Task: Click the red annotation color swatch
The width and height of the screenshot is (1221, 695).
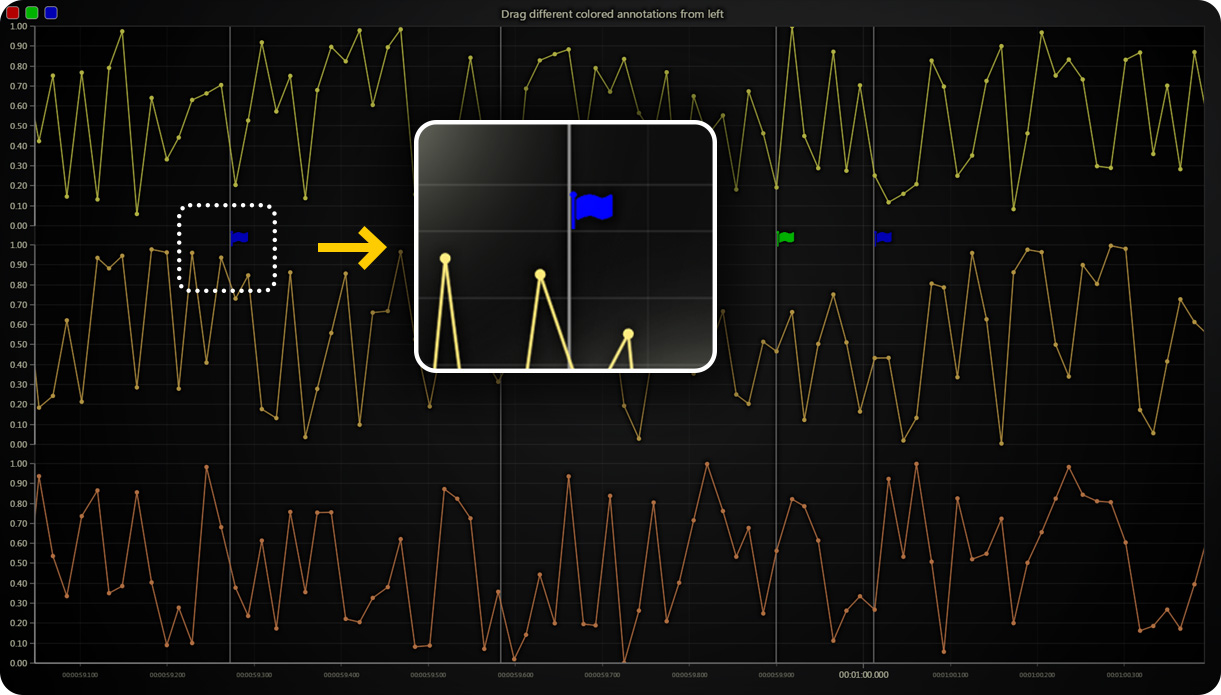Action: [13, 13]
